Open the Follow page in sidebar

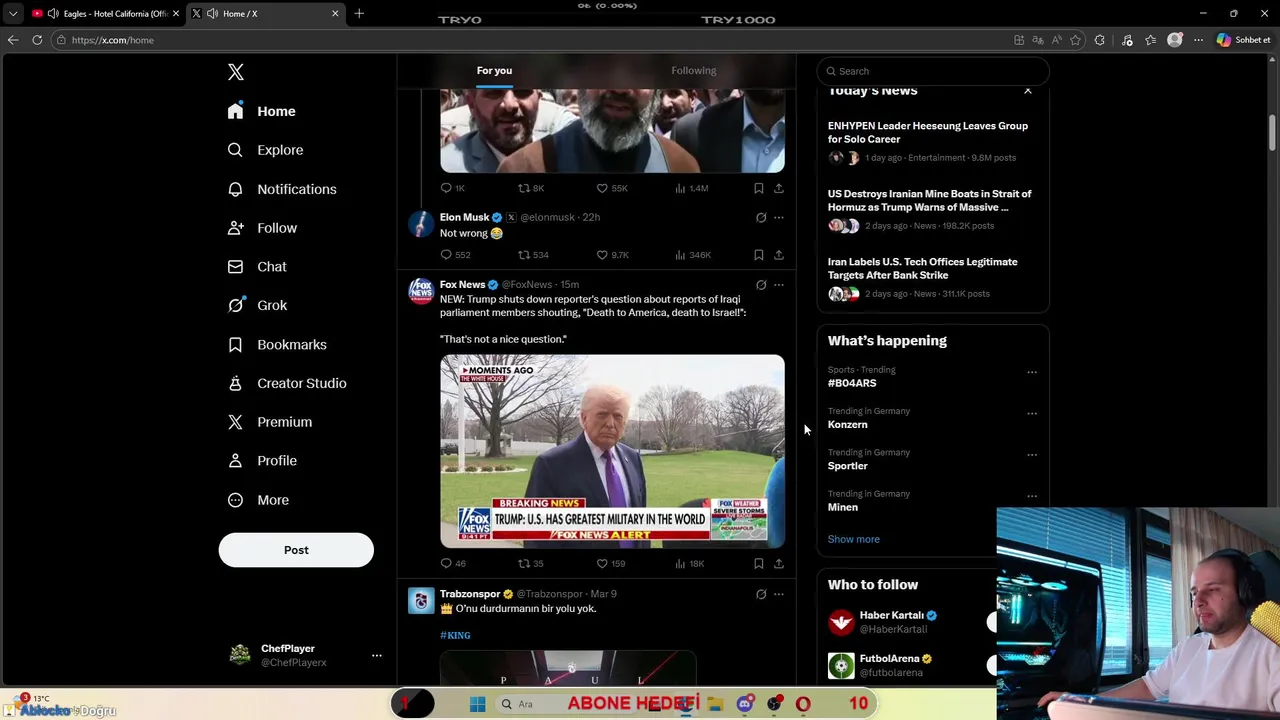click(x=262, y=228)
